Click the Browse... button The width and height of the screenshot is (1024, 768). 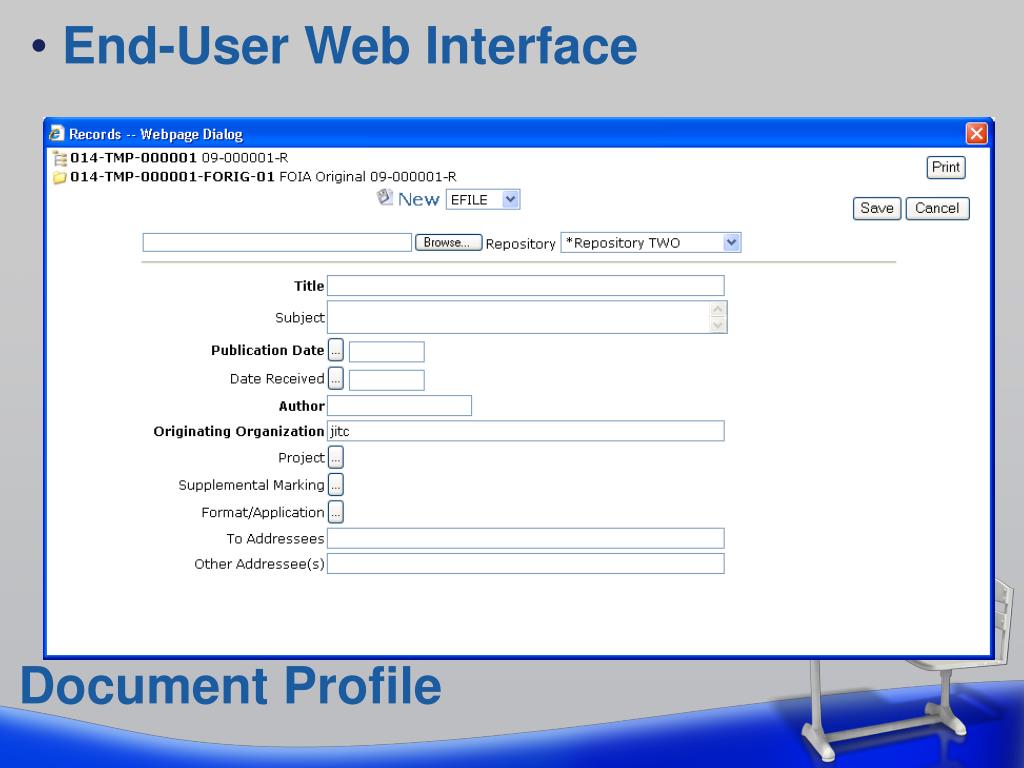449,242
